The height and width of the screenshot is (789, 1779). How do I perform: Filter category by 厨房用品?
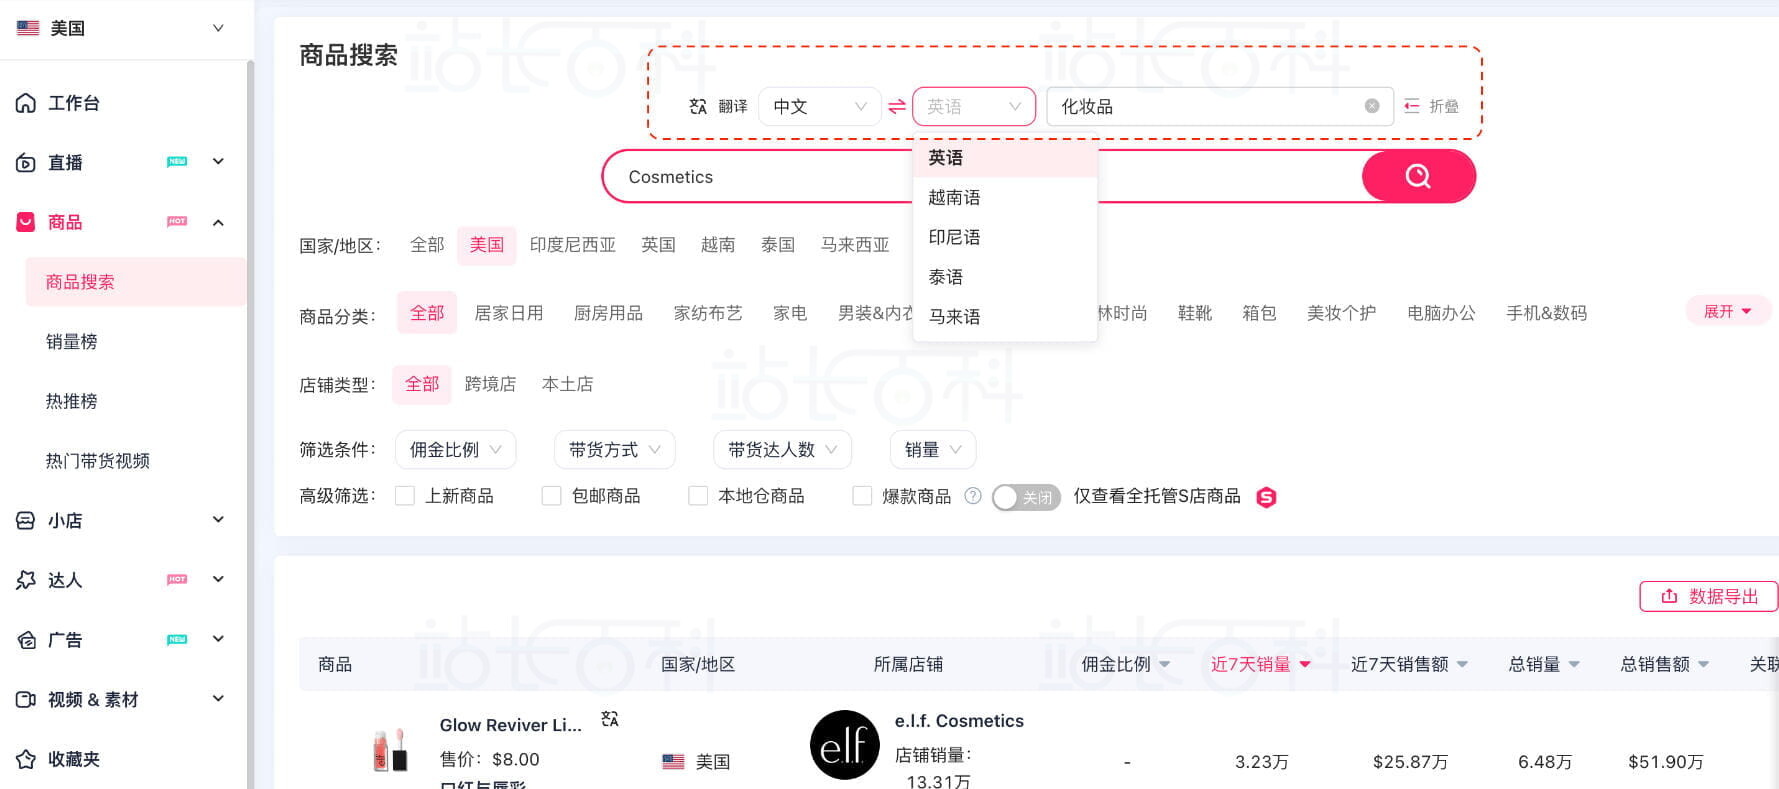[x=608, y=313]
